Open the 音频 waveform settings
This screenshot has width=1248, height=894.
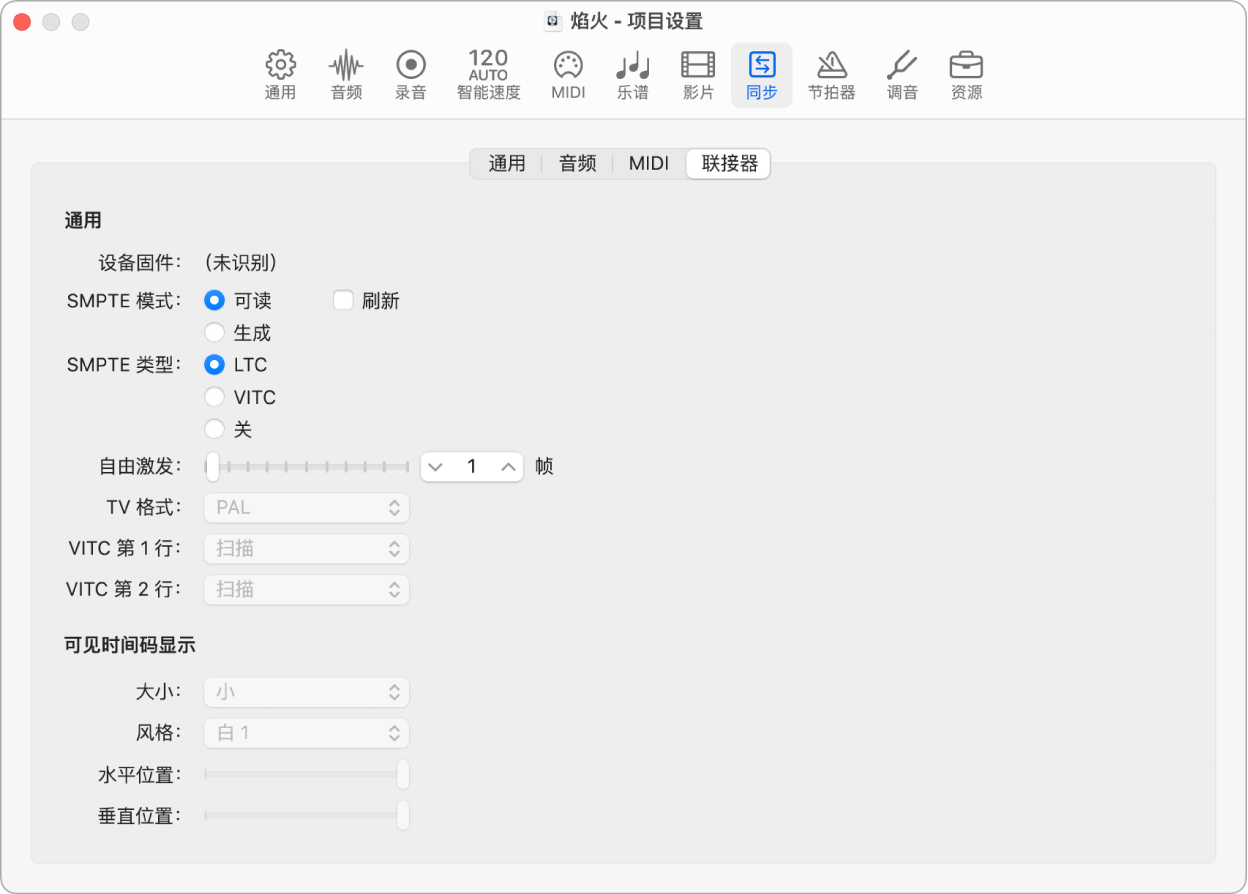[x=346, y=75]
